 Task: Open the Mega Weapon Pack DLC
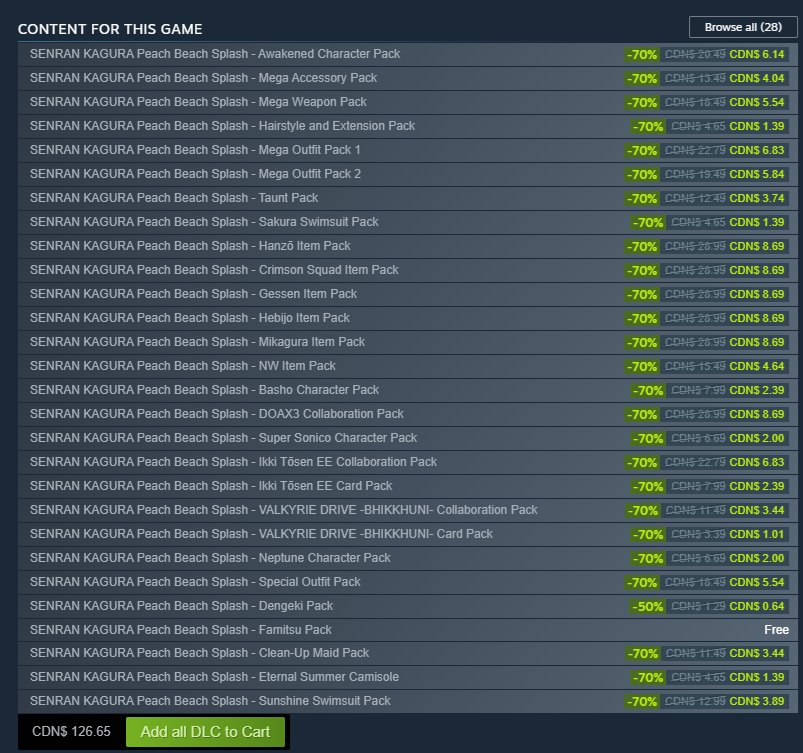(x=408, y=102)
